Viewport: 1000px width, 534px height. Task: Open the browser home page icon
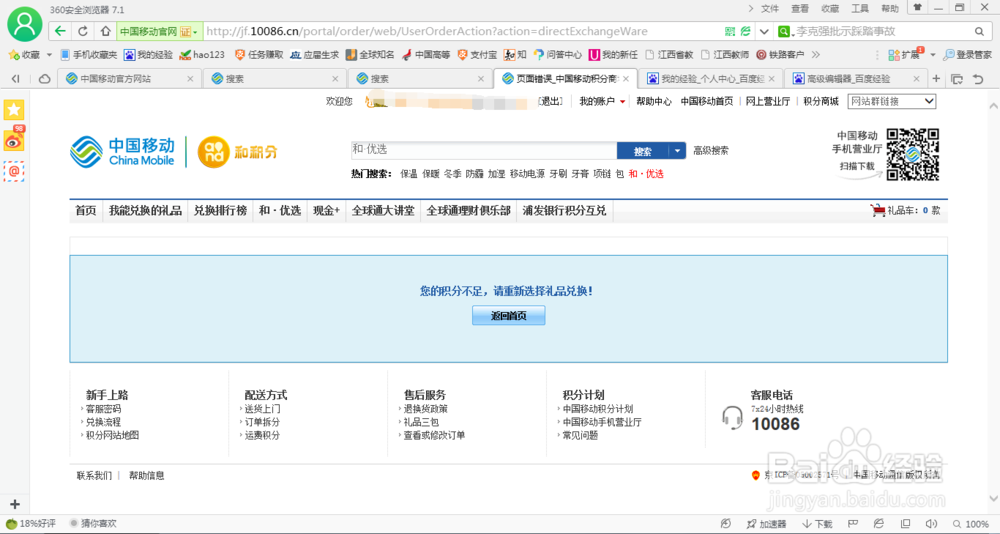click(105, 31)
